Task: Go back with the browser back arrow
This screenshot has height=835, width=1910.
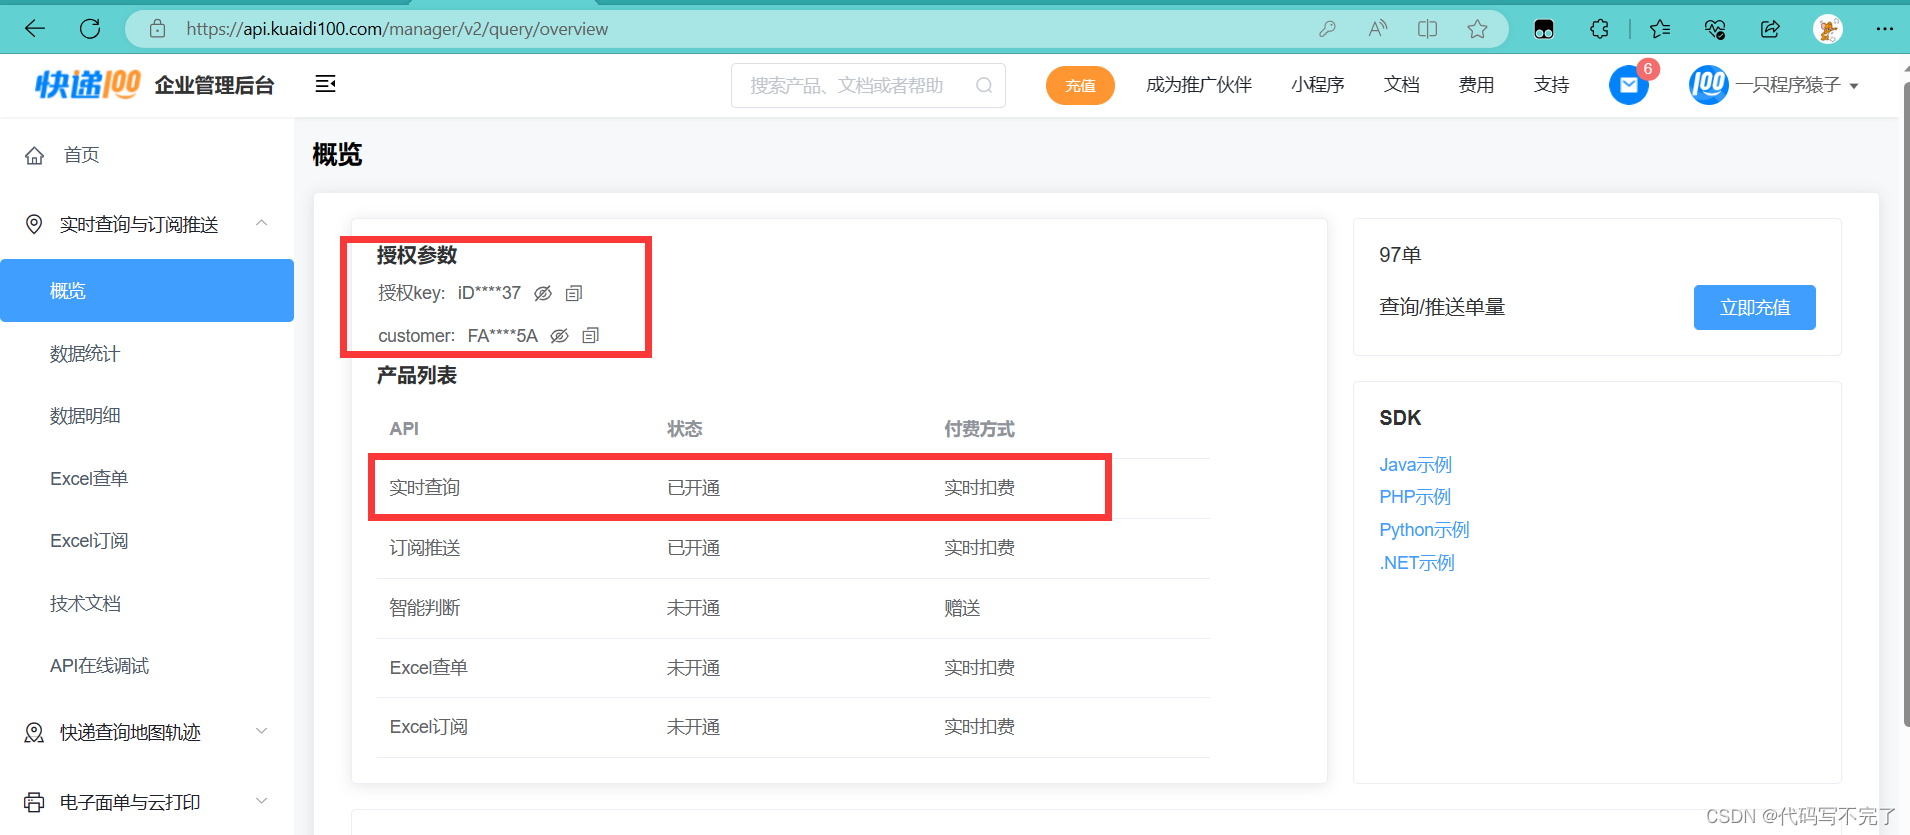Action: [35, 29]
